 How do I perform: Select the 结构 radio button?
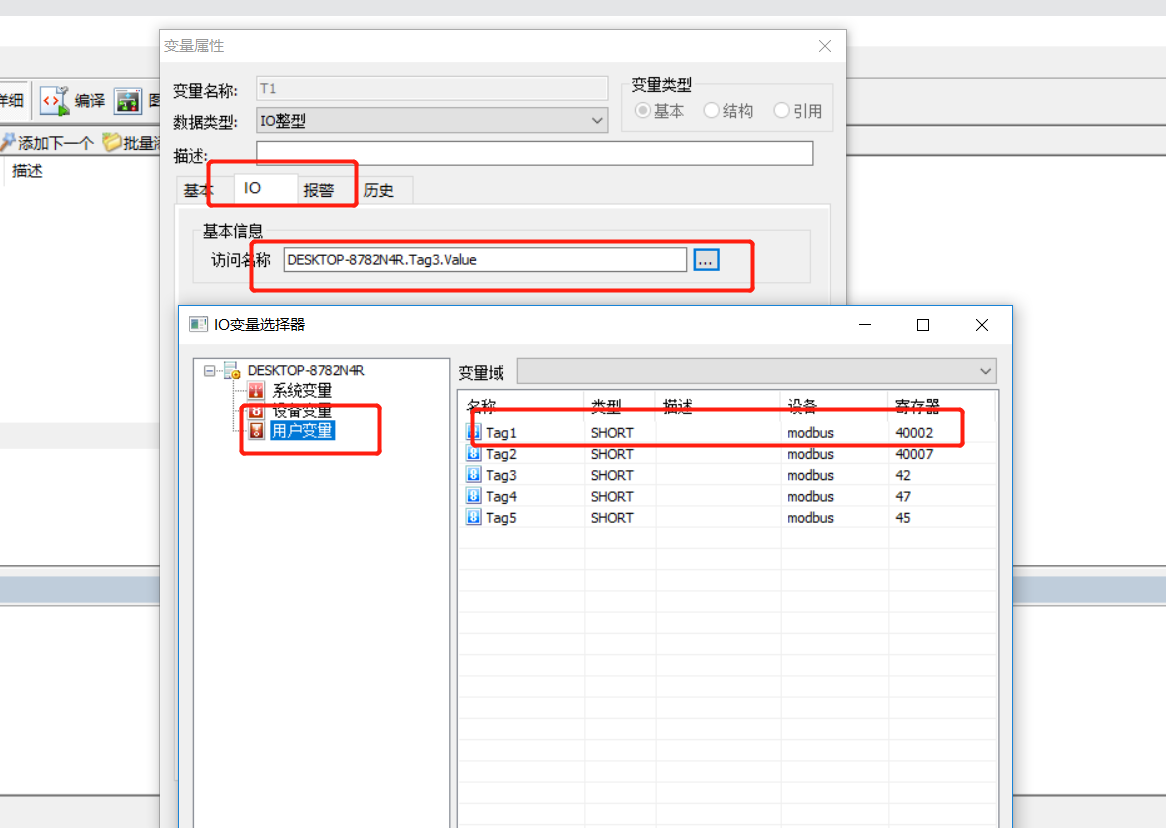point(710,111)
